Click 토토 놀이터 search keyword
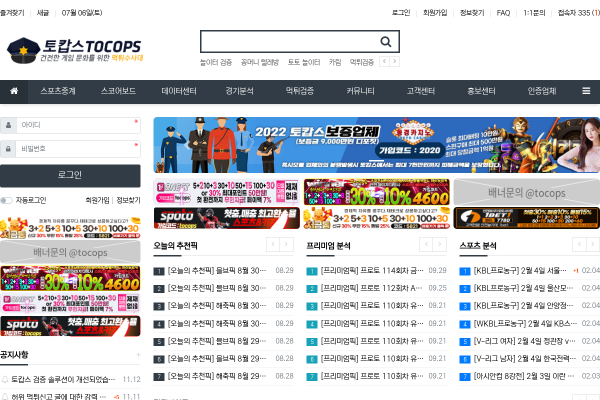The height and width of the screenshot is (400, 600). point(304,62)
